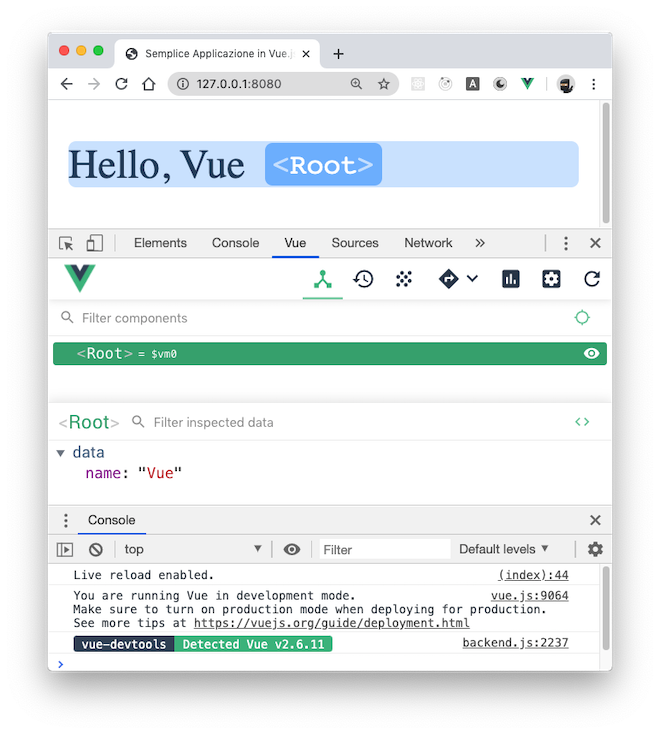Click the Vue devtools refresh icon
The height and width of the screenshot is (734, 660).
click(592, 280)
